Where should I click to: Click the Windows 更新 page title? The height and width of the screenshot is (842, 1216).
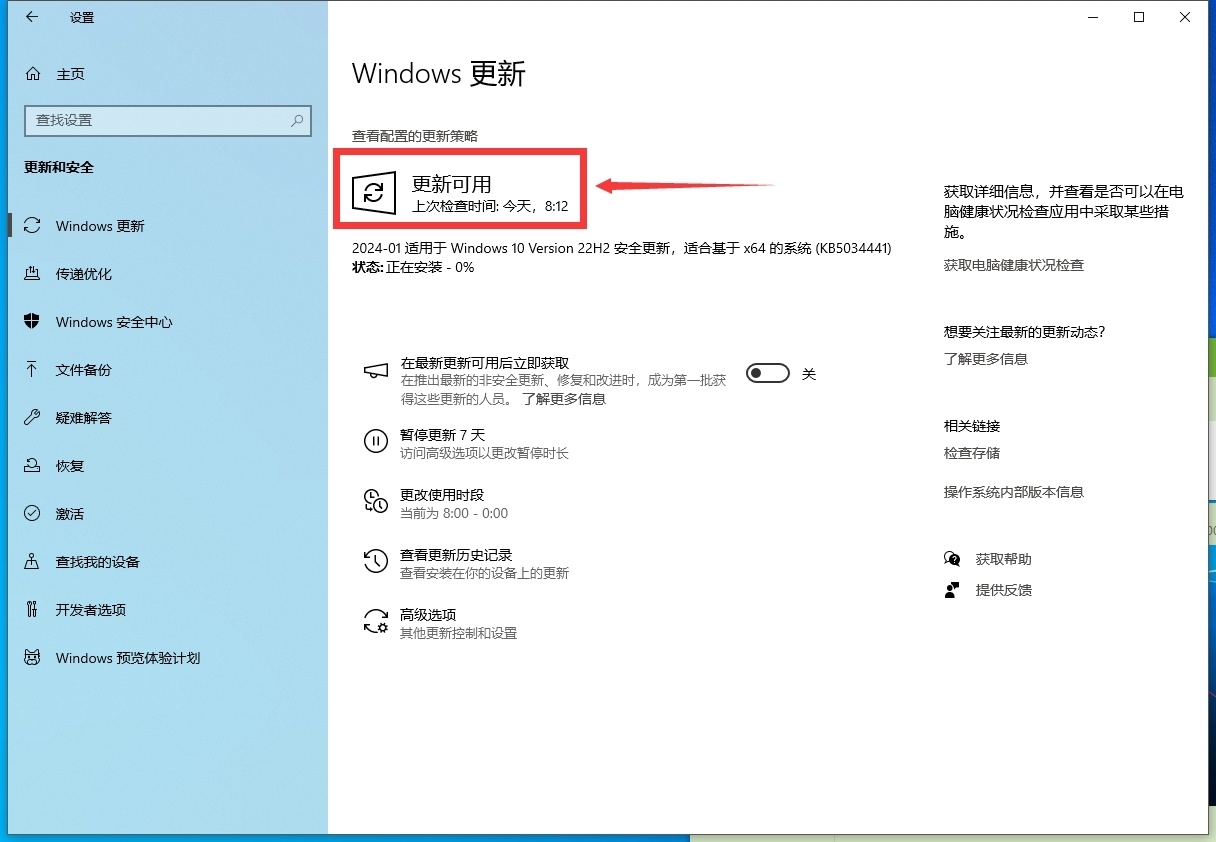[439, 73]
